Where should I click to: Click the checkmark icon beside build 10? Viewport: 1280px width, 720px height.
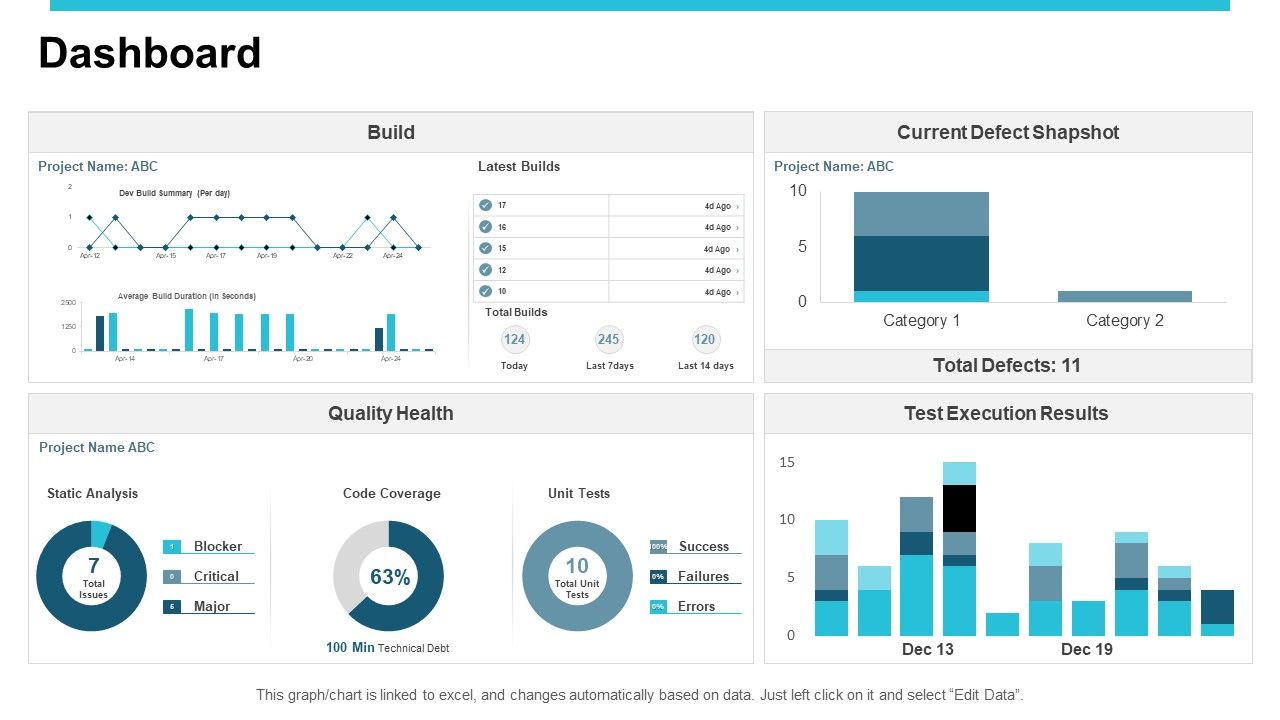tap(485, 291)
